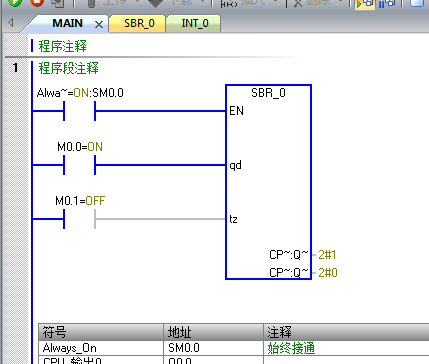Image resolution: width=429 pixels, height=364 pixels.
Task: Click the 地址 column header
Action: click(213, 332)
